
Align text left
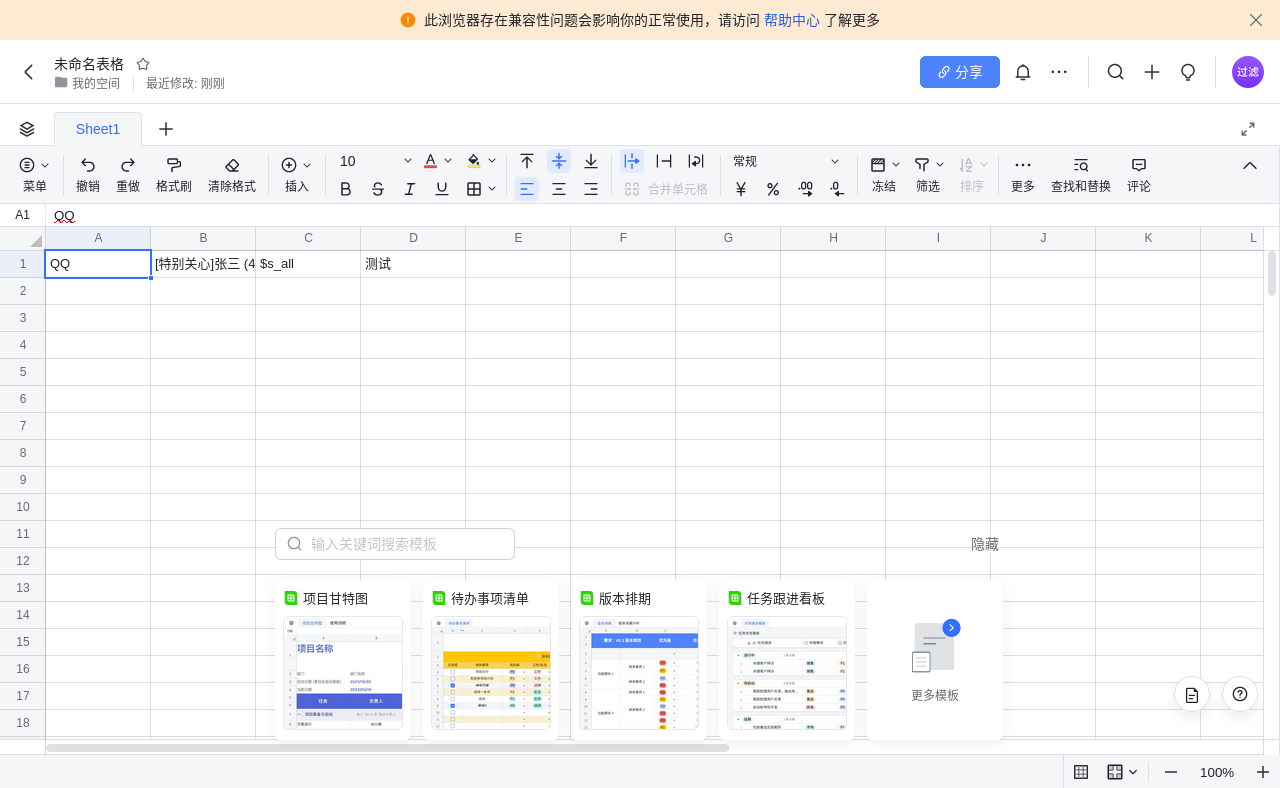point(527,189)
